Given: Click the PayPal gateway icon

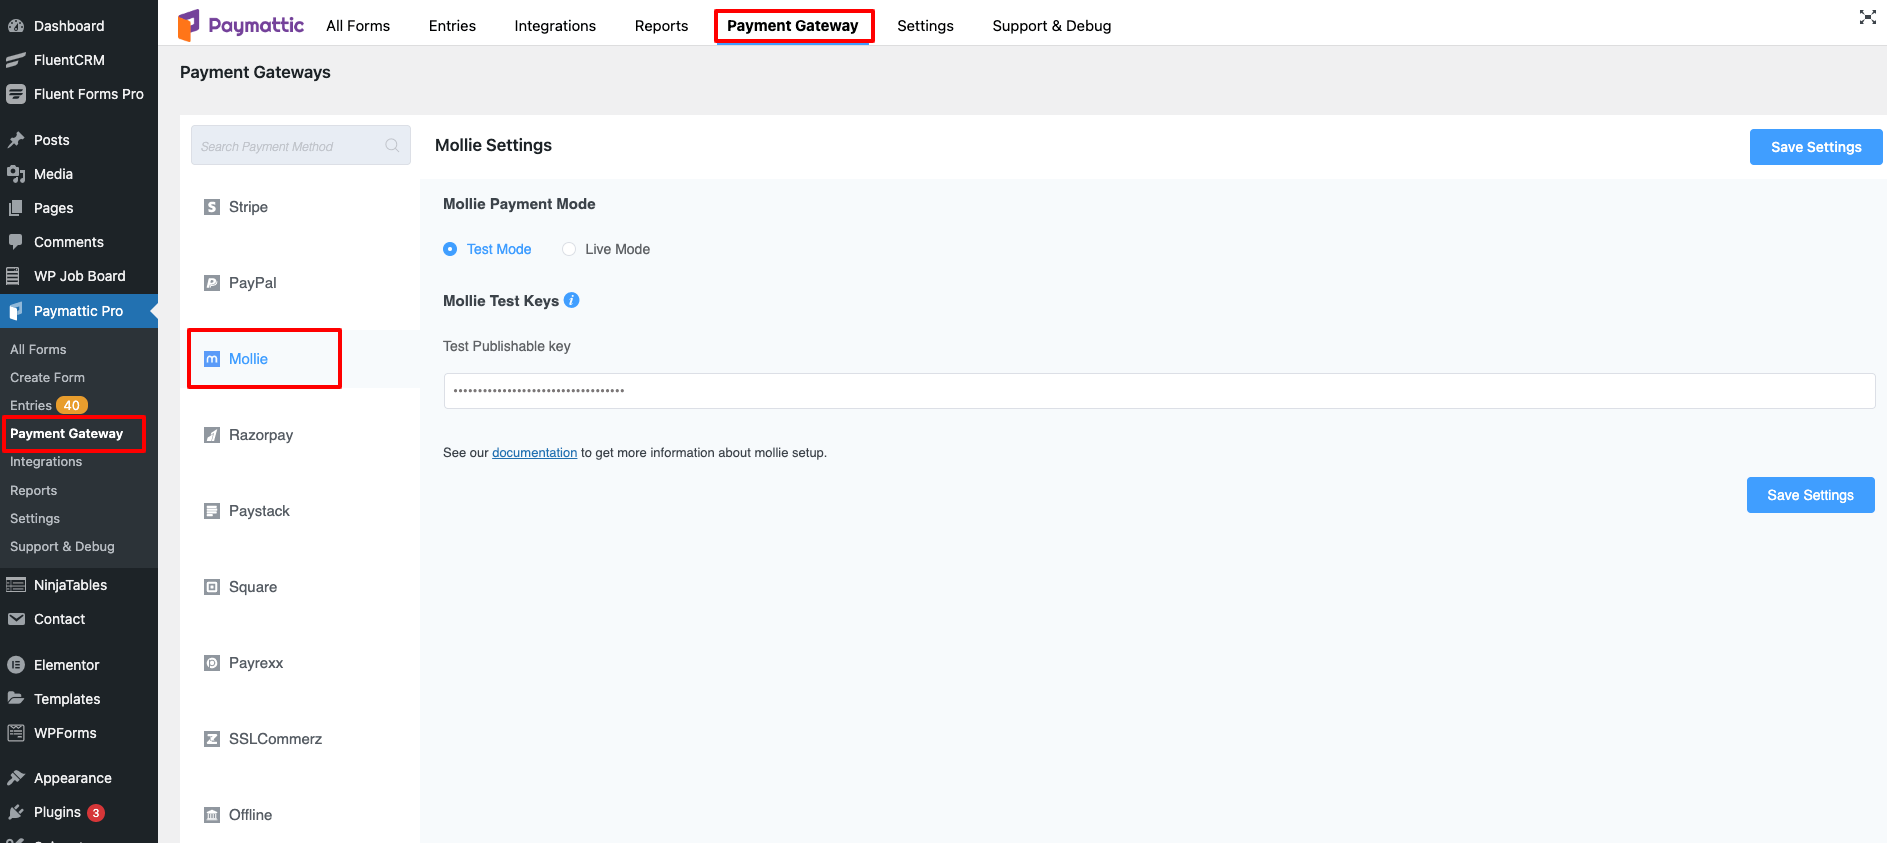Looking at the screenshot, I should point(212,283).
